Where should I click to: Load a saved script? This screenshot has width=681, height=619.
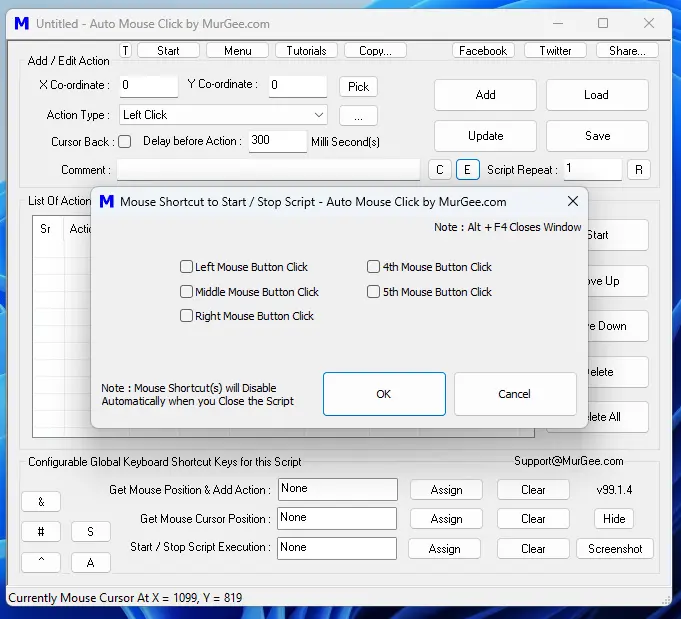coord(597,95)
